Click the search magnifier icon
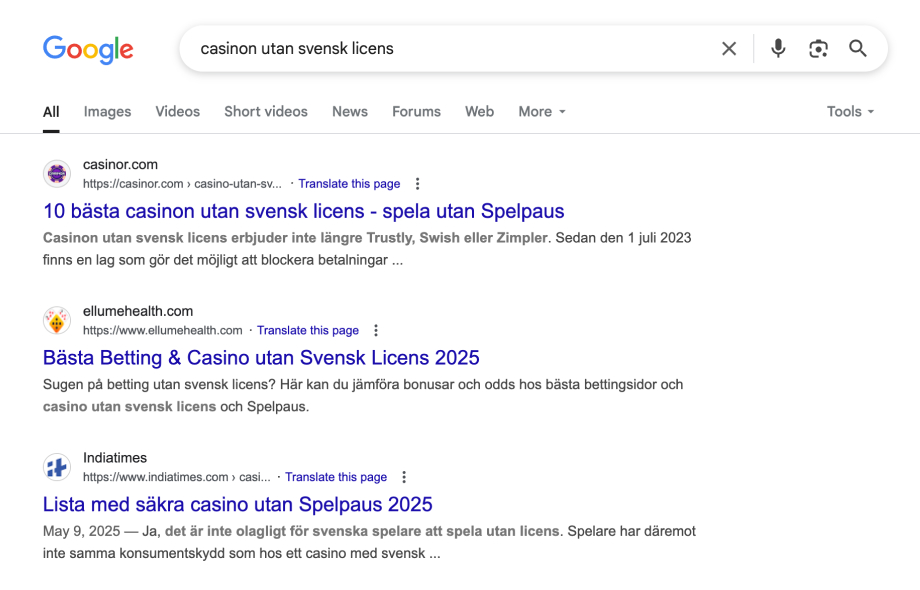This screenshot has width=920, height=590. [x=858, y=48]
